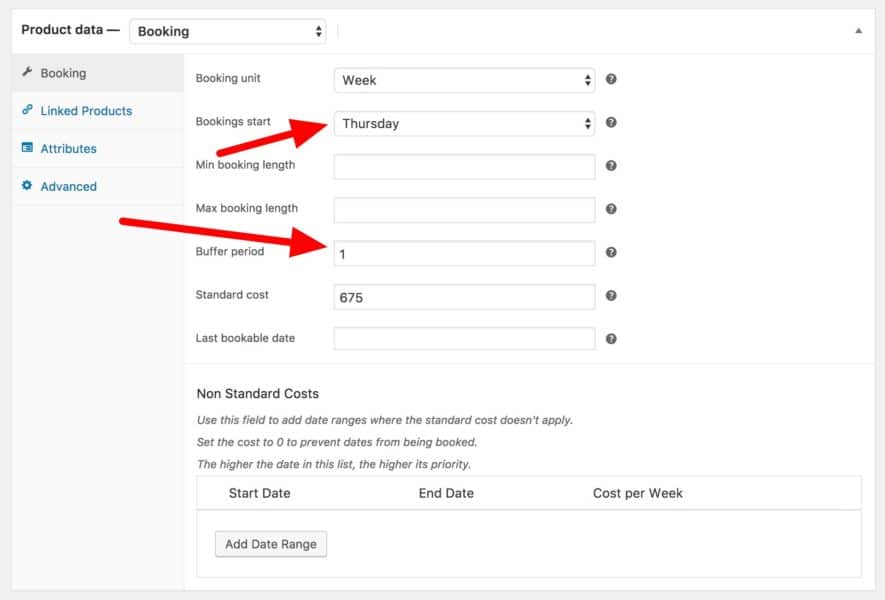The image size is (885, 600).
Task: Focus the Max booking length field
Action: (464, 210)
